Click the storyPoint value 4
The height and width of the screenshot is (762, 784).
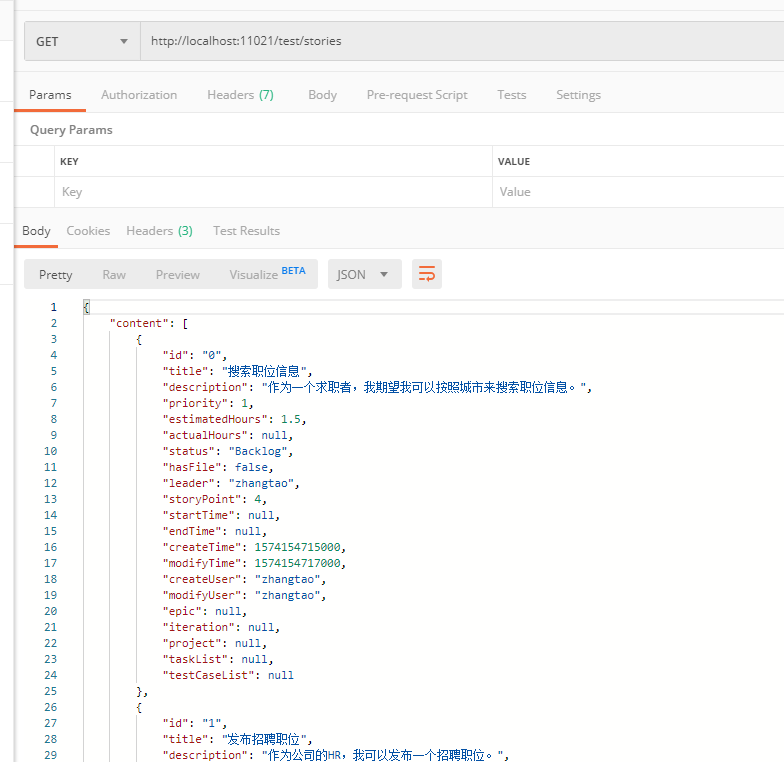click(258, 500)
